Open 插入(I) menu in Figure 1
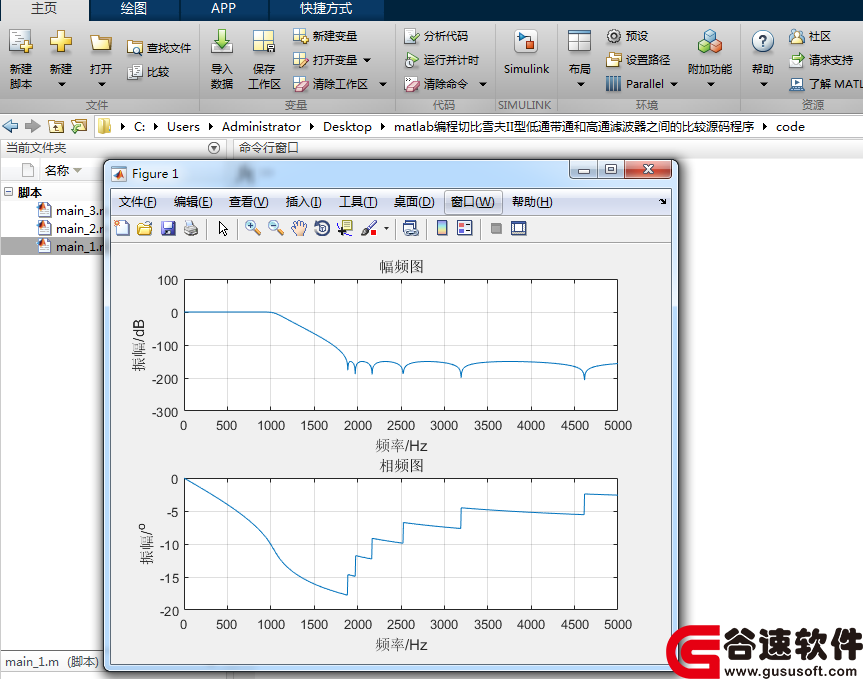 (304, 202)
